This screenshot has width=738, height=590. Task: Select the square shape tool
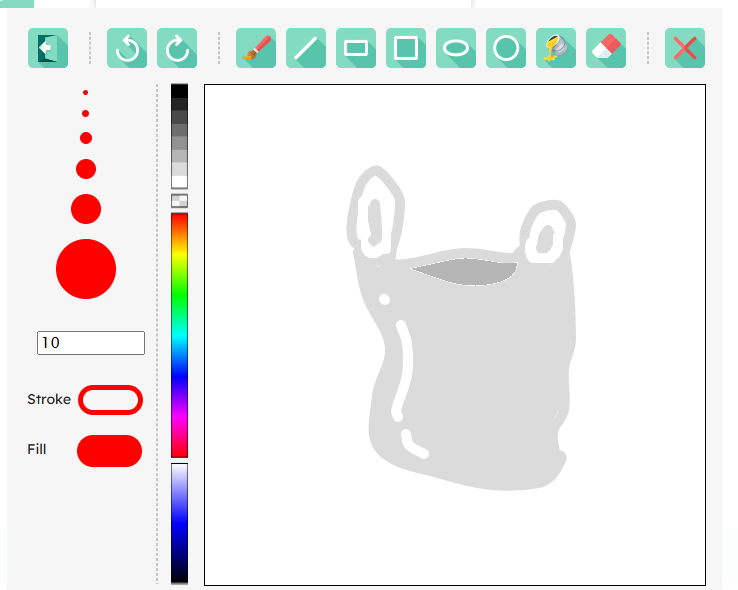(x=406, y=48)
